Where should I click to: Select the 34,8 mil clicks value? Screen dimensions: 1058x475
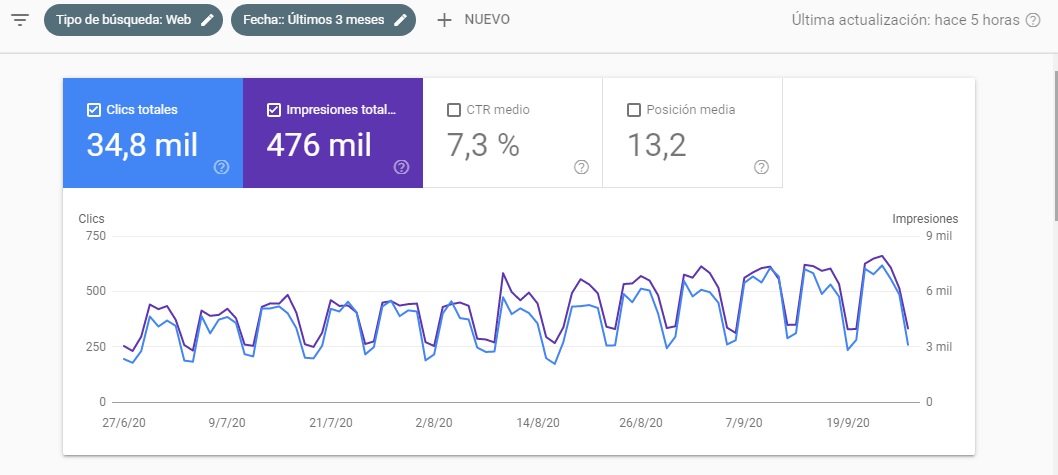click(142, 145)
